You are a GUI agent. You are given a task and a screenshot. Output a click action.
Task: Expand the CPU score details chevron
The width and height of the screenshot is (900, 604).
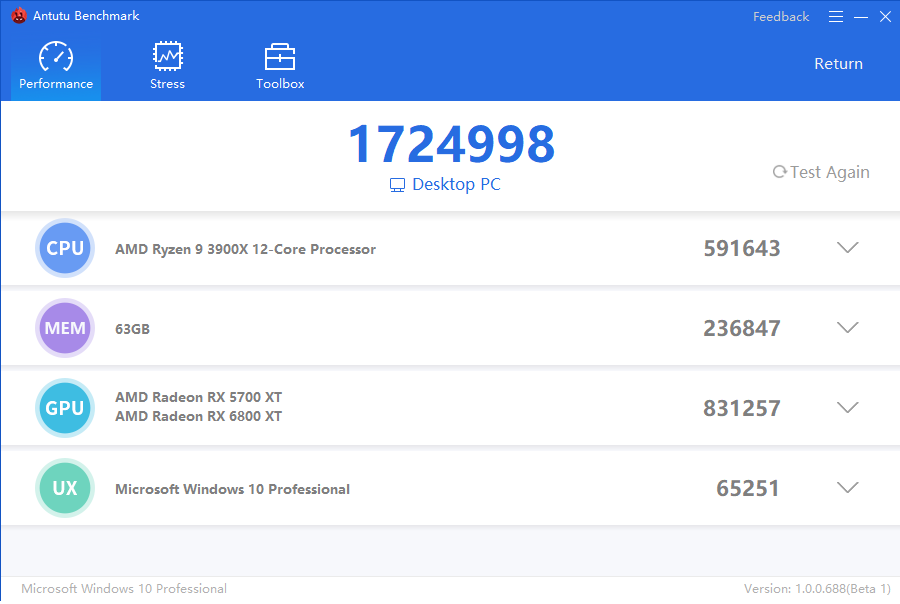pos(847,247)
